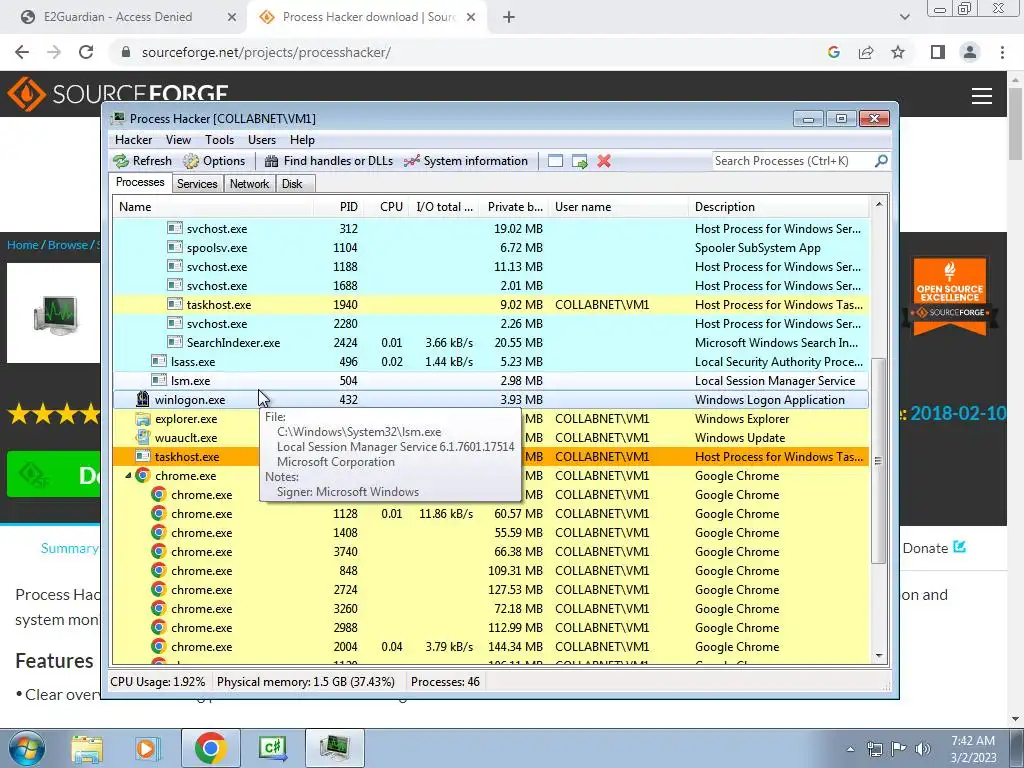
Task: Sort by the Description column header
Action: (x=778, y=207)
